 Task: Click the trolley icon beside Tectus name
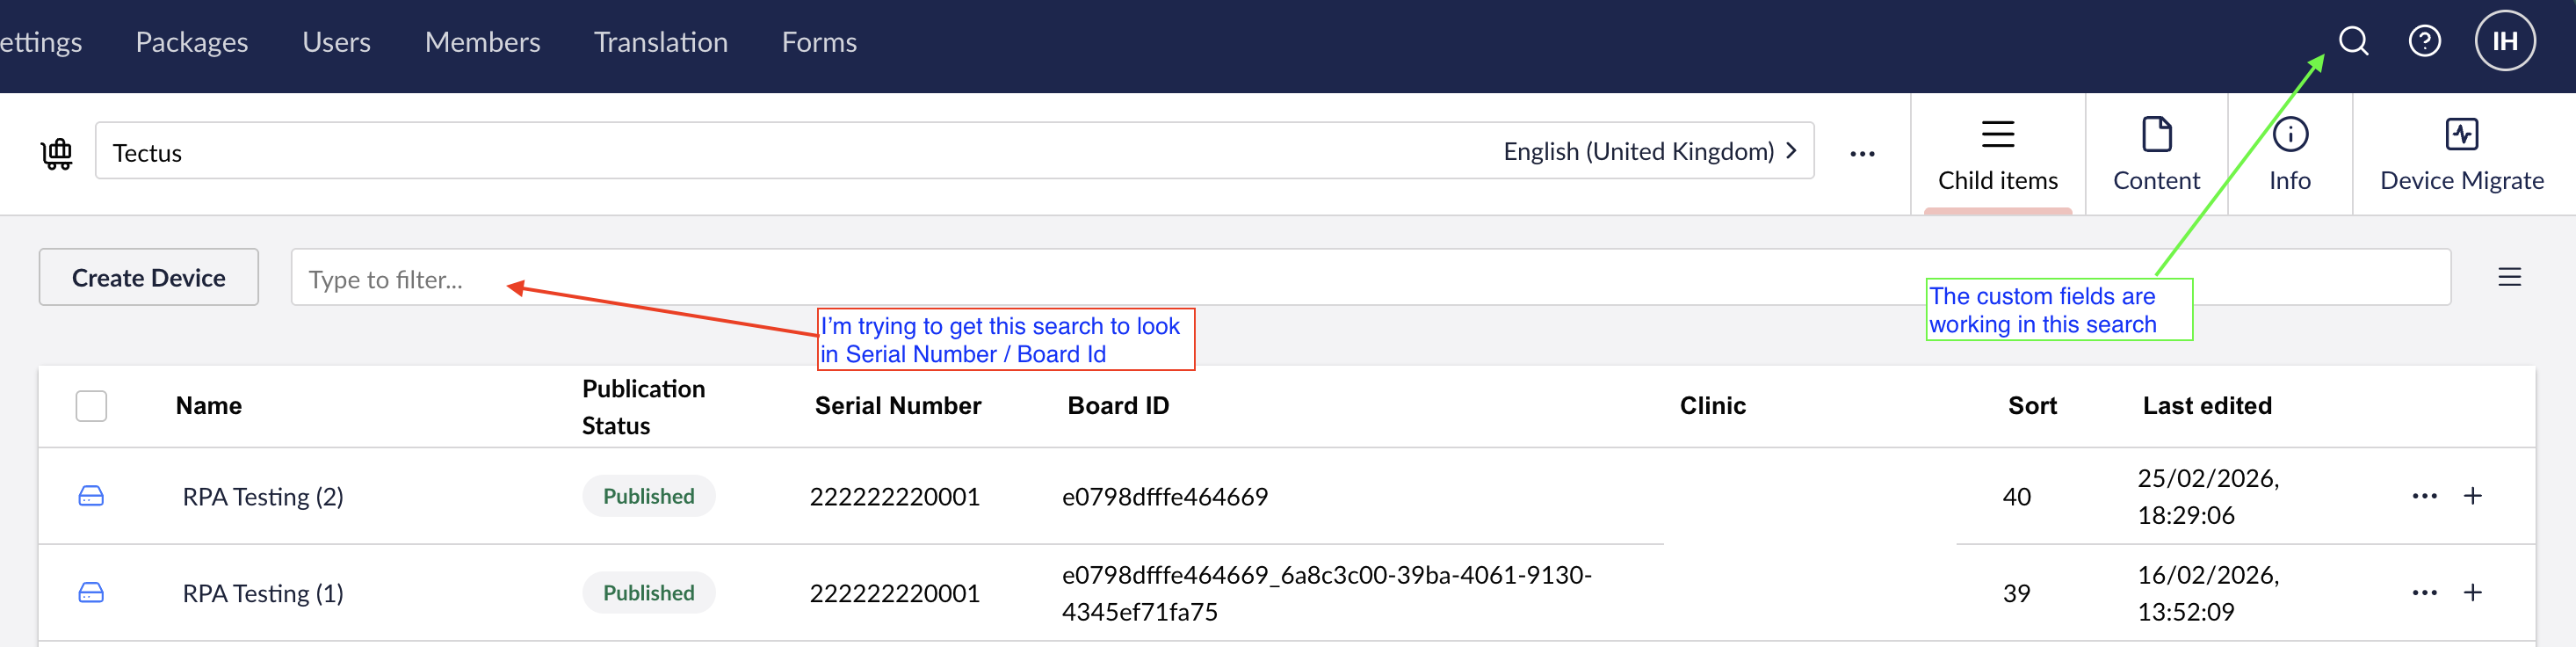(57, 153)
